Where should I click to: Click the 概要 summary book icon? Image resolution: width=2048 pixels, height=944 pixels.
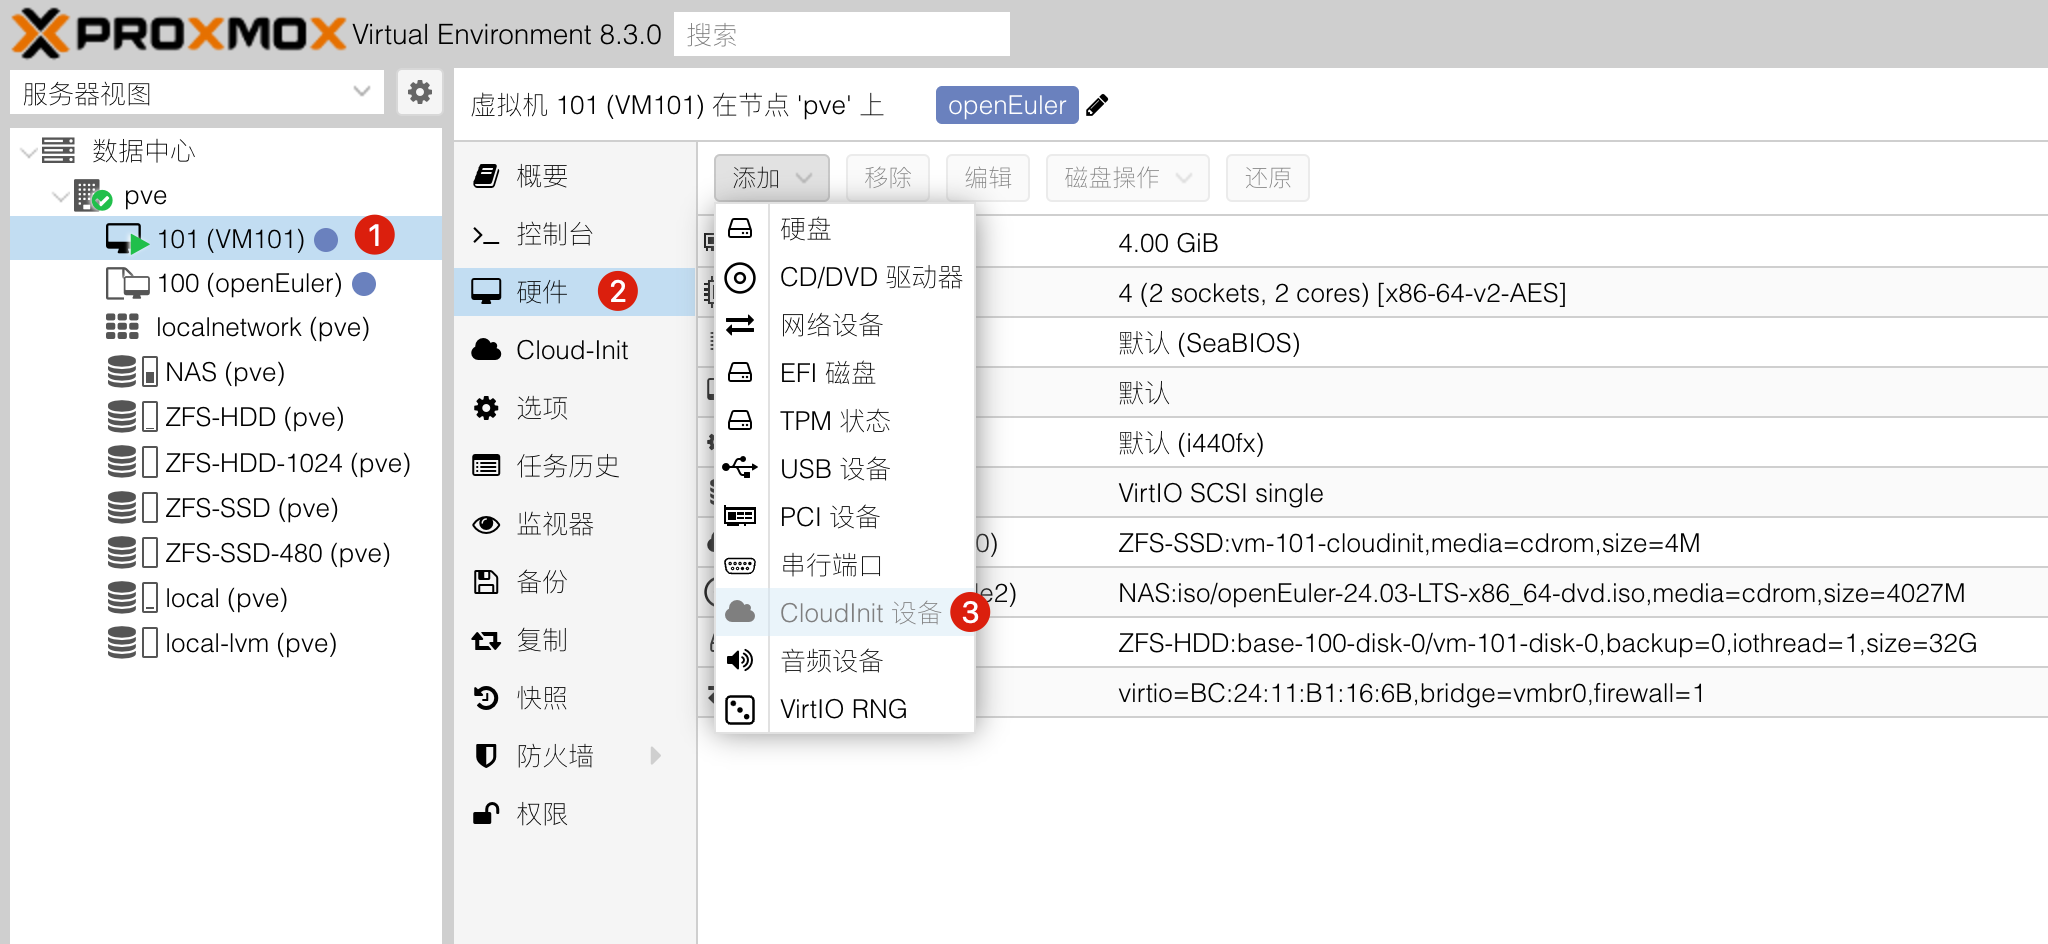[x=486, y=176]
